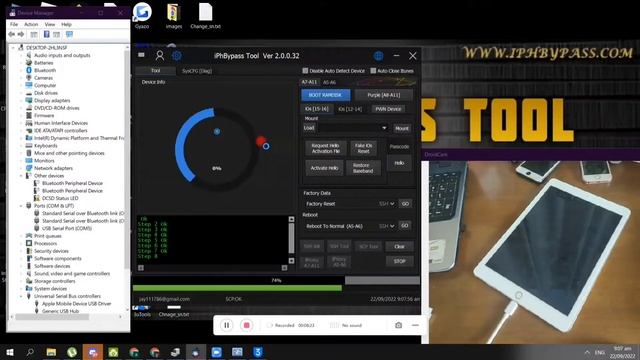
Task: Open the hamburger menu in iPhBypass Tool
Action: [x=141, y=55]
